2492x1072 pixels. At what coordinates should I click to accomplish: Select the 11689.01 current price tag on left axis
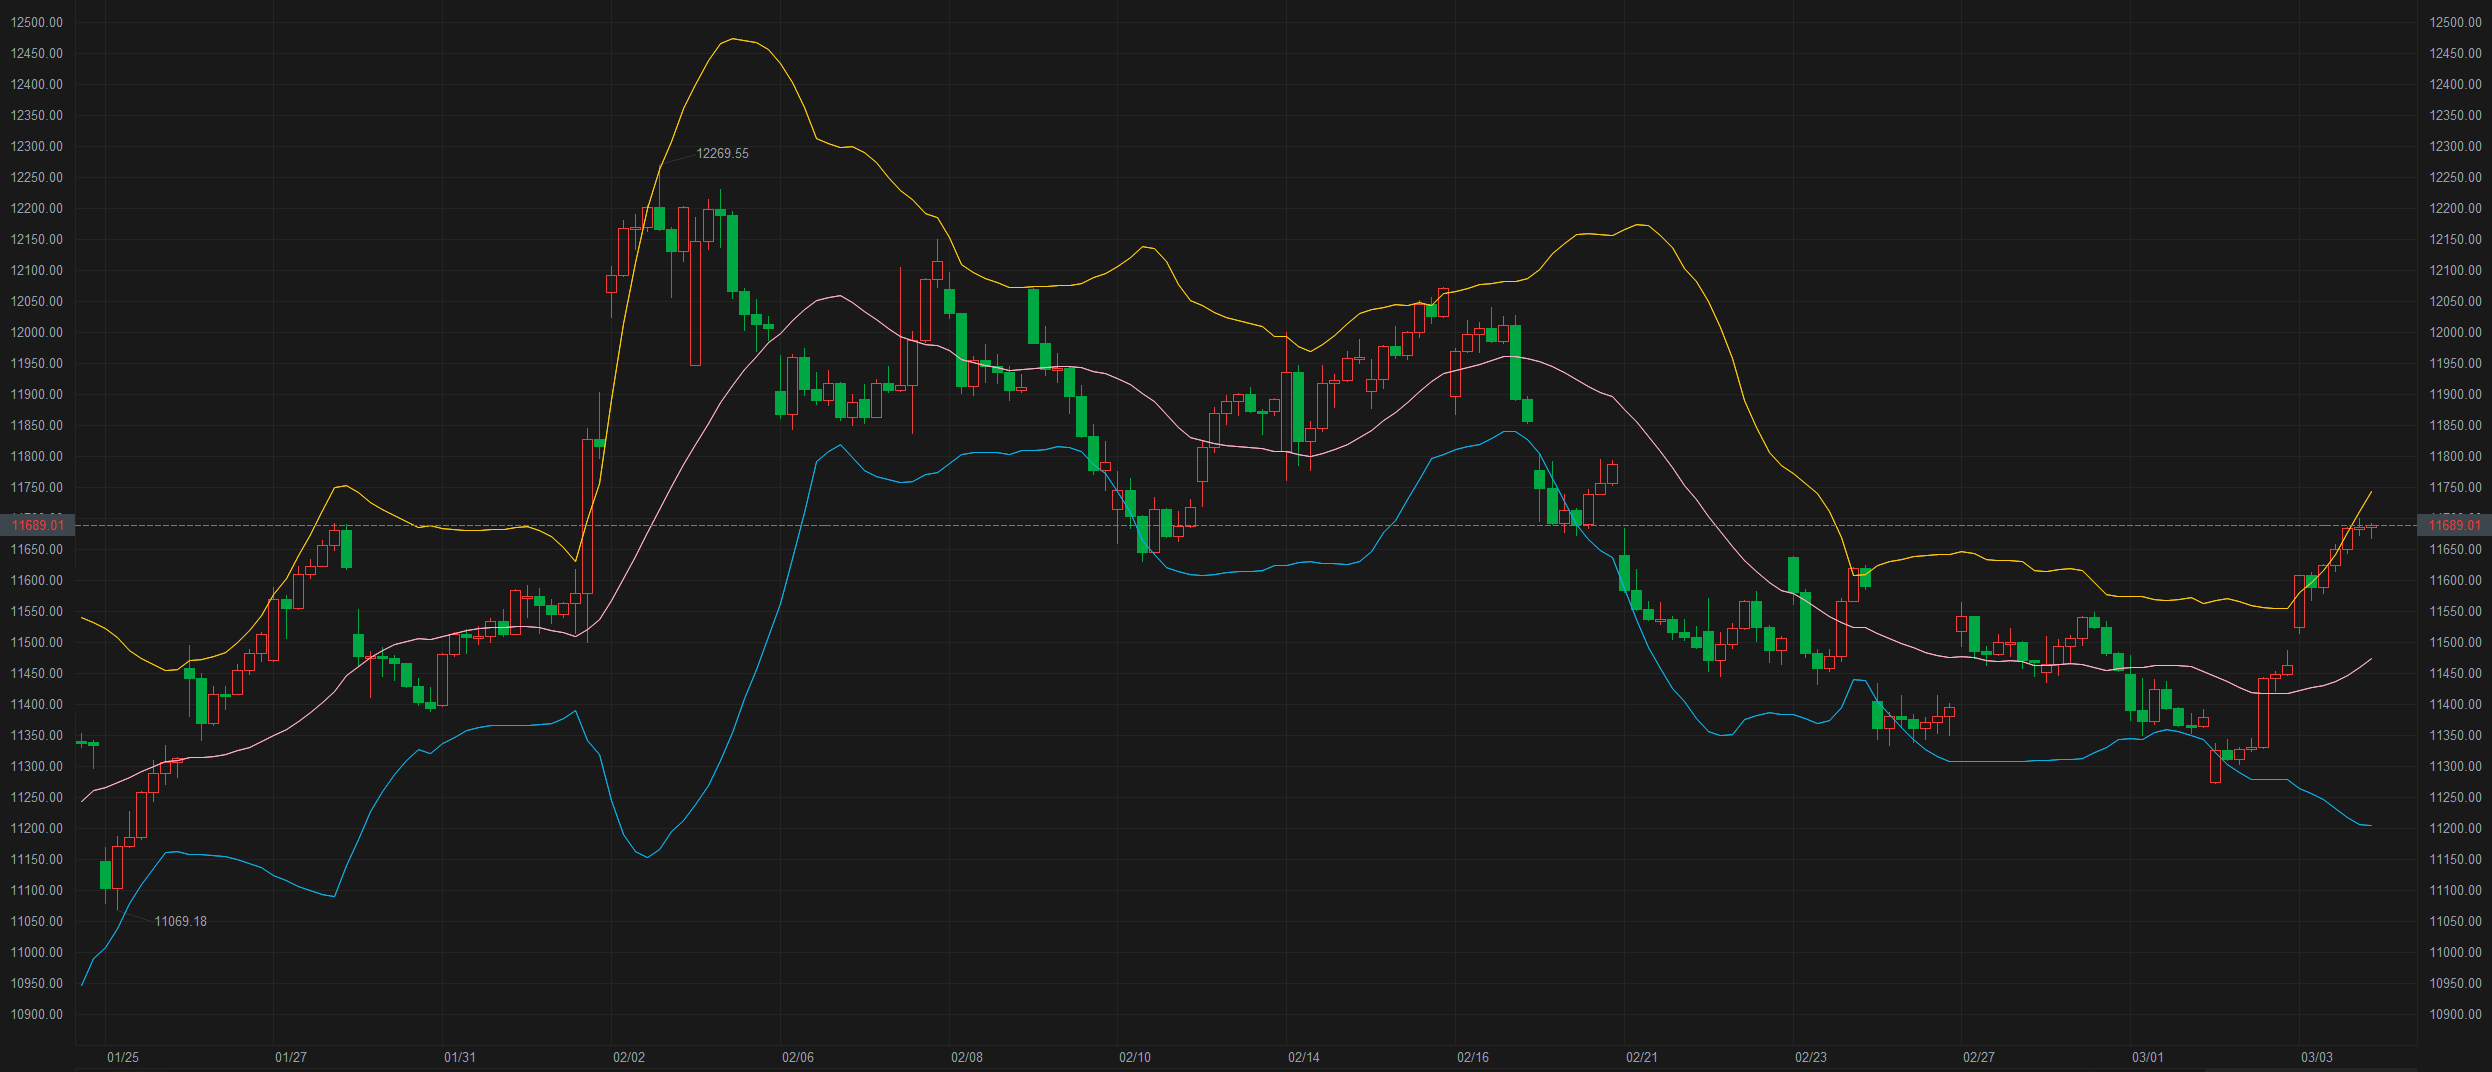(37, 525)
